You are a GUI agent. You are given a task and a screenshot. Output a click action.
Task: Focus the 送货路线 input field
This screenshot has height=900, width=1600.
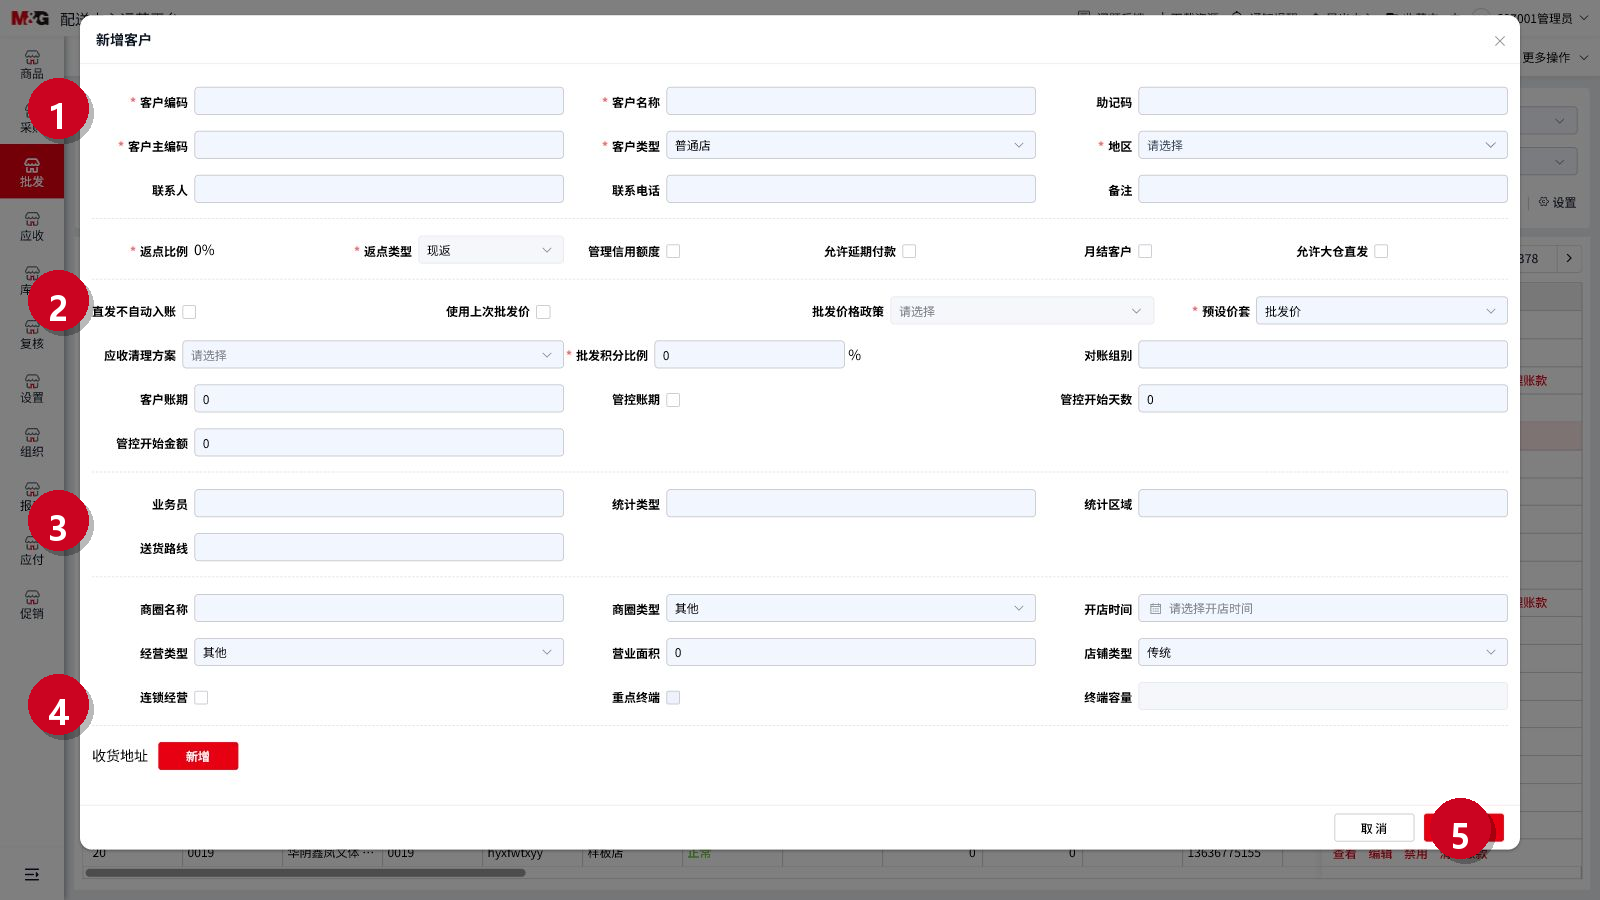[x=378, y=547]
